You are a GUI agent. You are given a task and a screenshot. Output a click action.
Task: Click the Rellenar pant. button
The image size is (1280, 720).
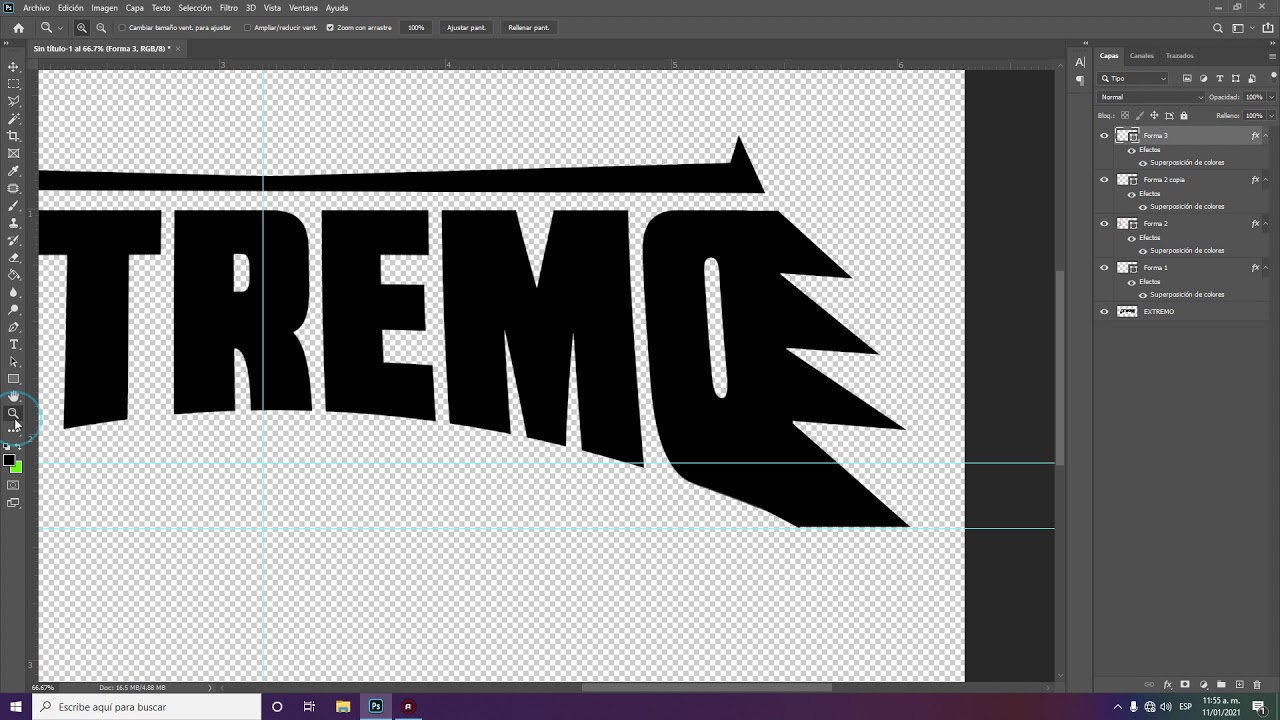[x=528, y=28]
